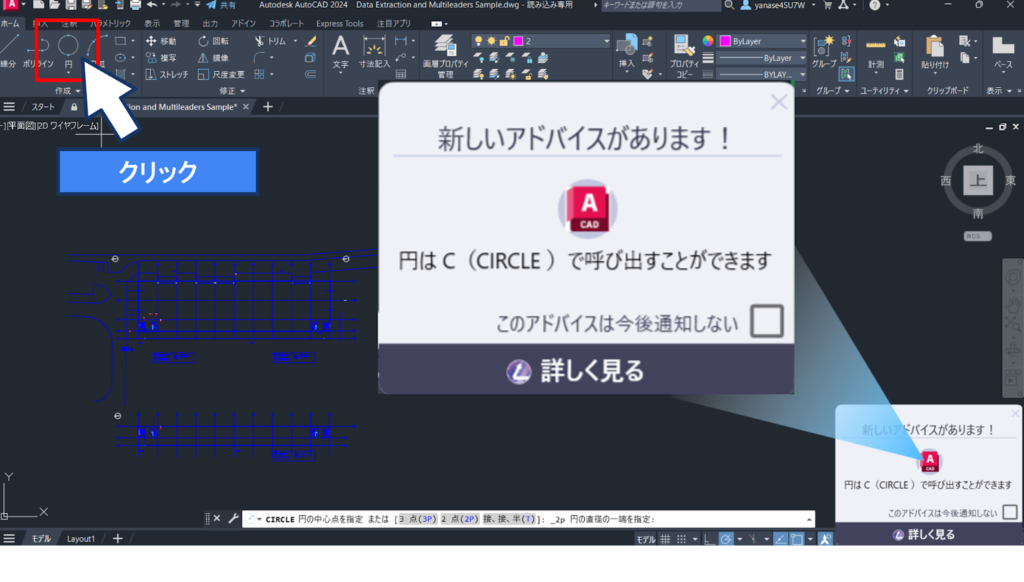Click the customize wrench icon on command line

click(x=233, y=519)
